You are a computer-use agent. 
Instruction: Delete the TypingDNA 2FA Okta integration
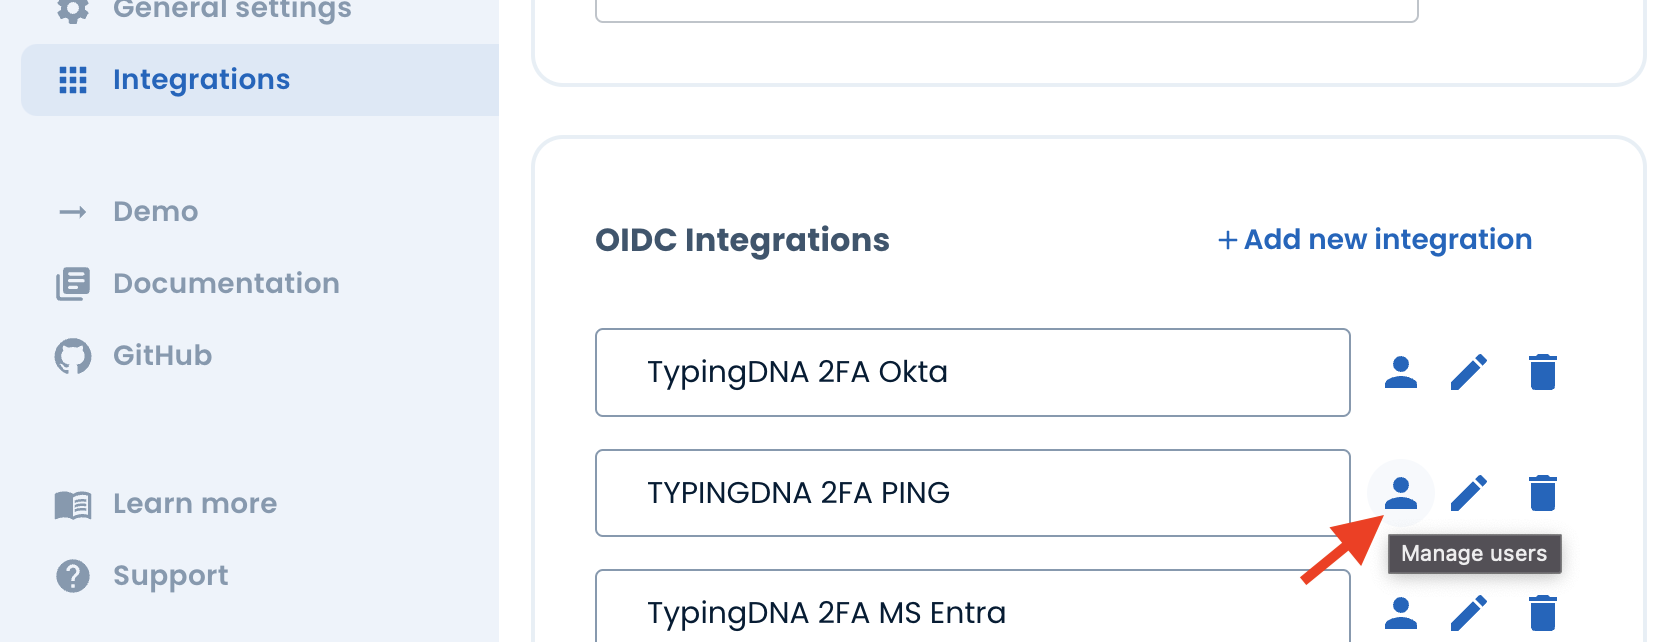point(1543,372)
